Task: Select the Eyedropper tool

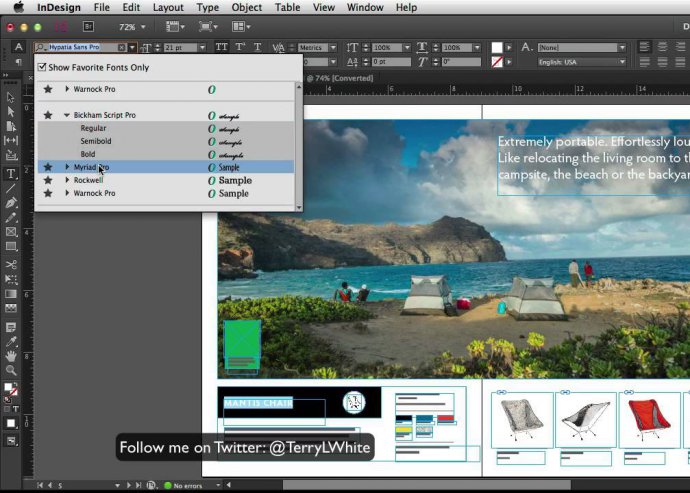Action: 11,342
